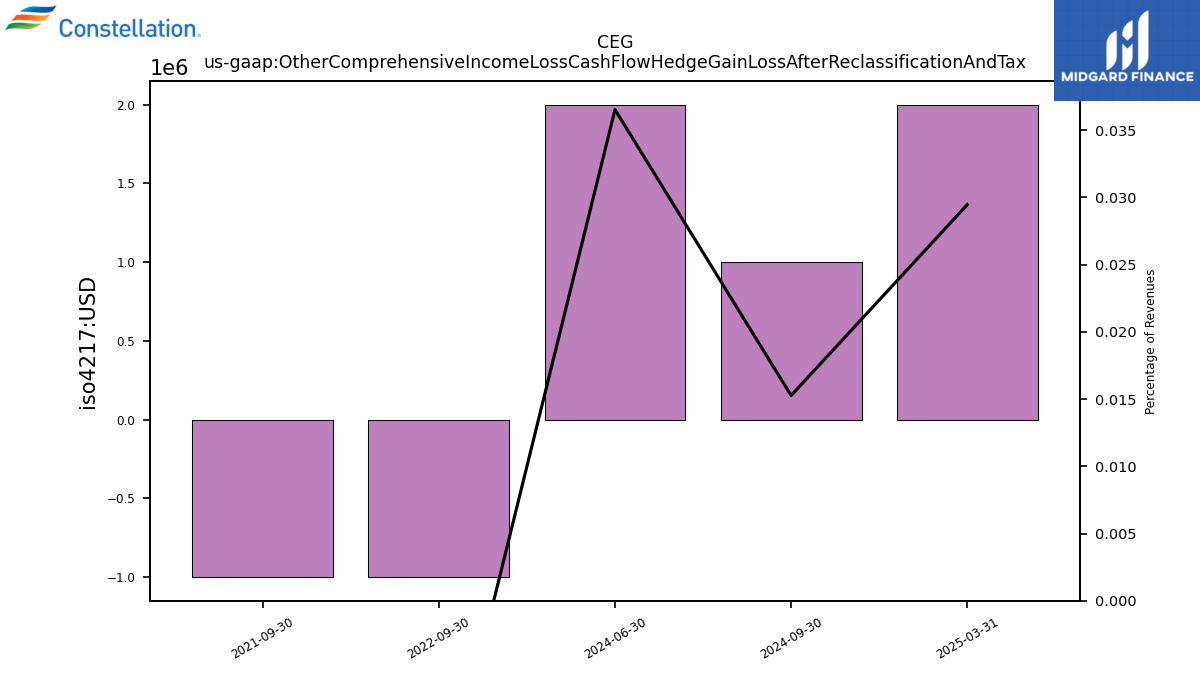Click the CEG chart title
The image size is (1200, 675).
click(615, 42)
